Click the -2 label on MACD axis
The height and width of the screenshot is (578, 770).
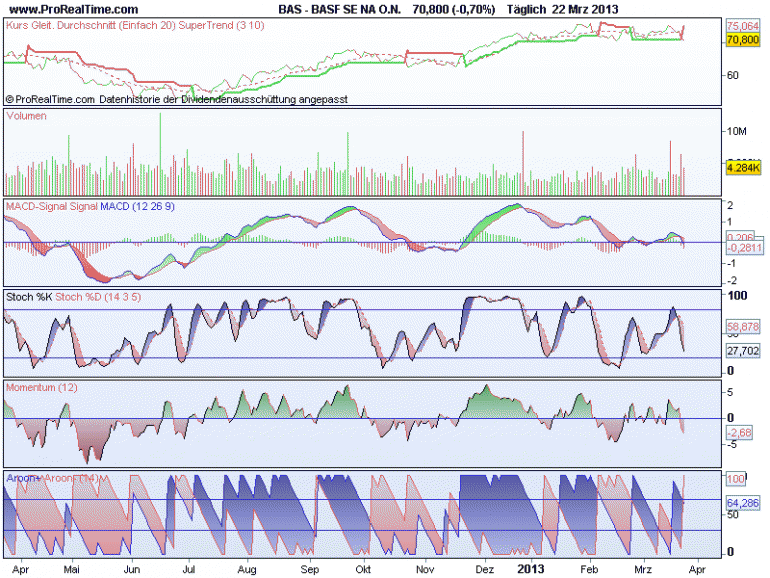pyautogui.click(x=731, y=280)
